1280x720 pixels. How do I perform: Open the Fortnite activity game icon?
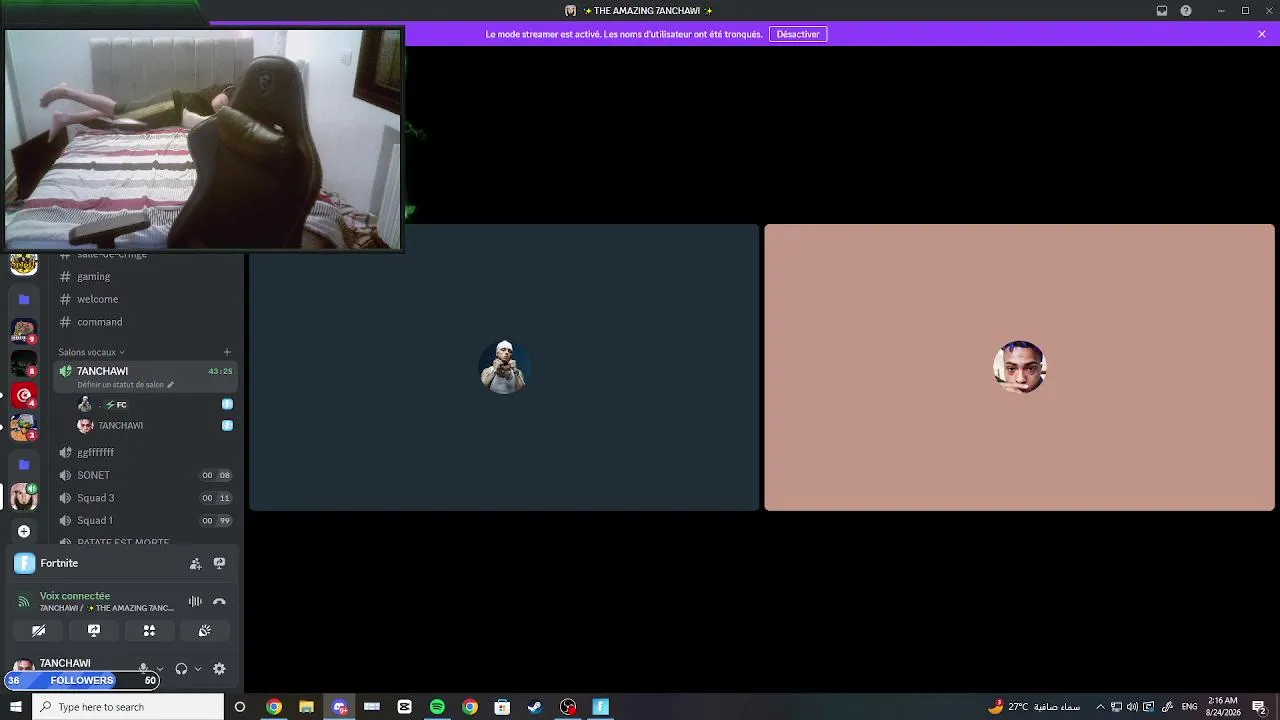25,563
